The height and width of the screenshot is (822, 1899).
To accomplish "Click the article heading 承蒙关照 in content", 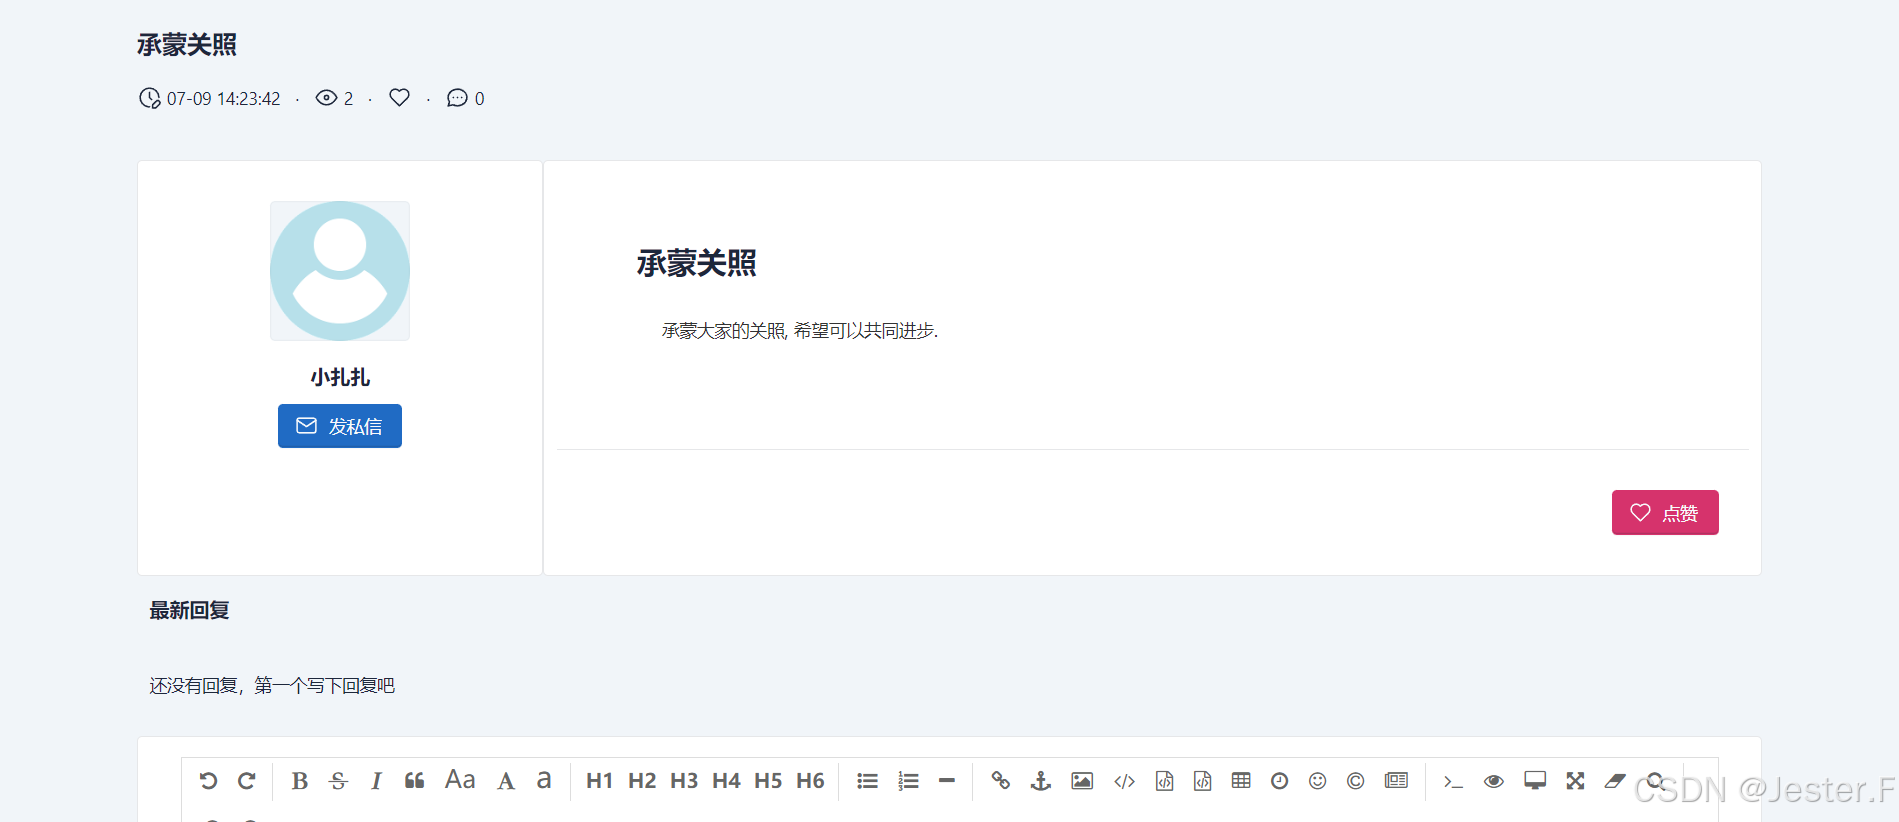I will 697,263.
